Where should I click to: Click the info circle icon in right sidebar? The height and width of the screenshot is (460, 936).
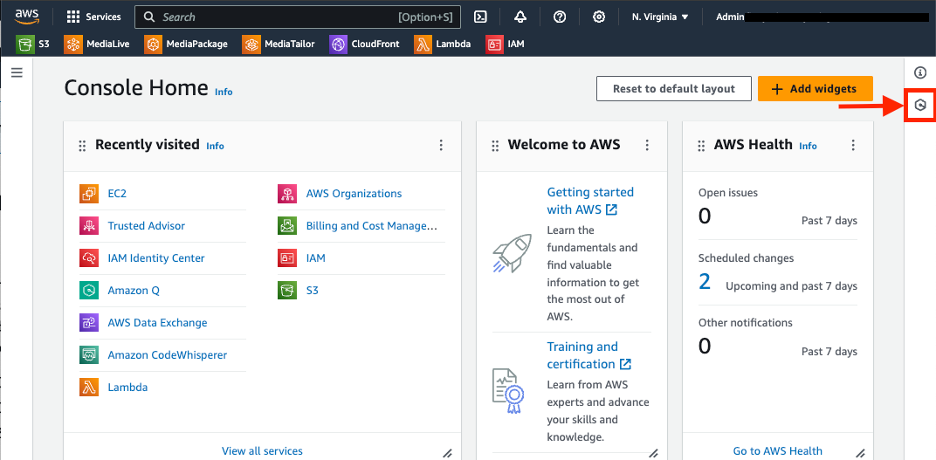tap(920, 73)
